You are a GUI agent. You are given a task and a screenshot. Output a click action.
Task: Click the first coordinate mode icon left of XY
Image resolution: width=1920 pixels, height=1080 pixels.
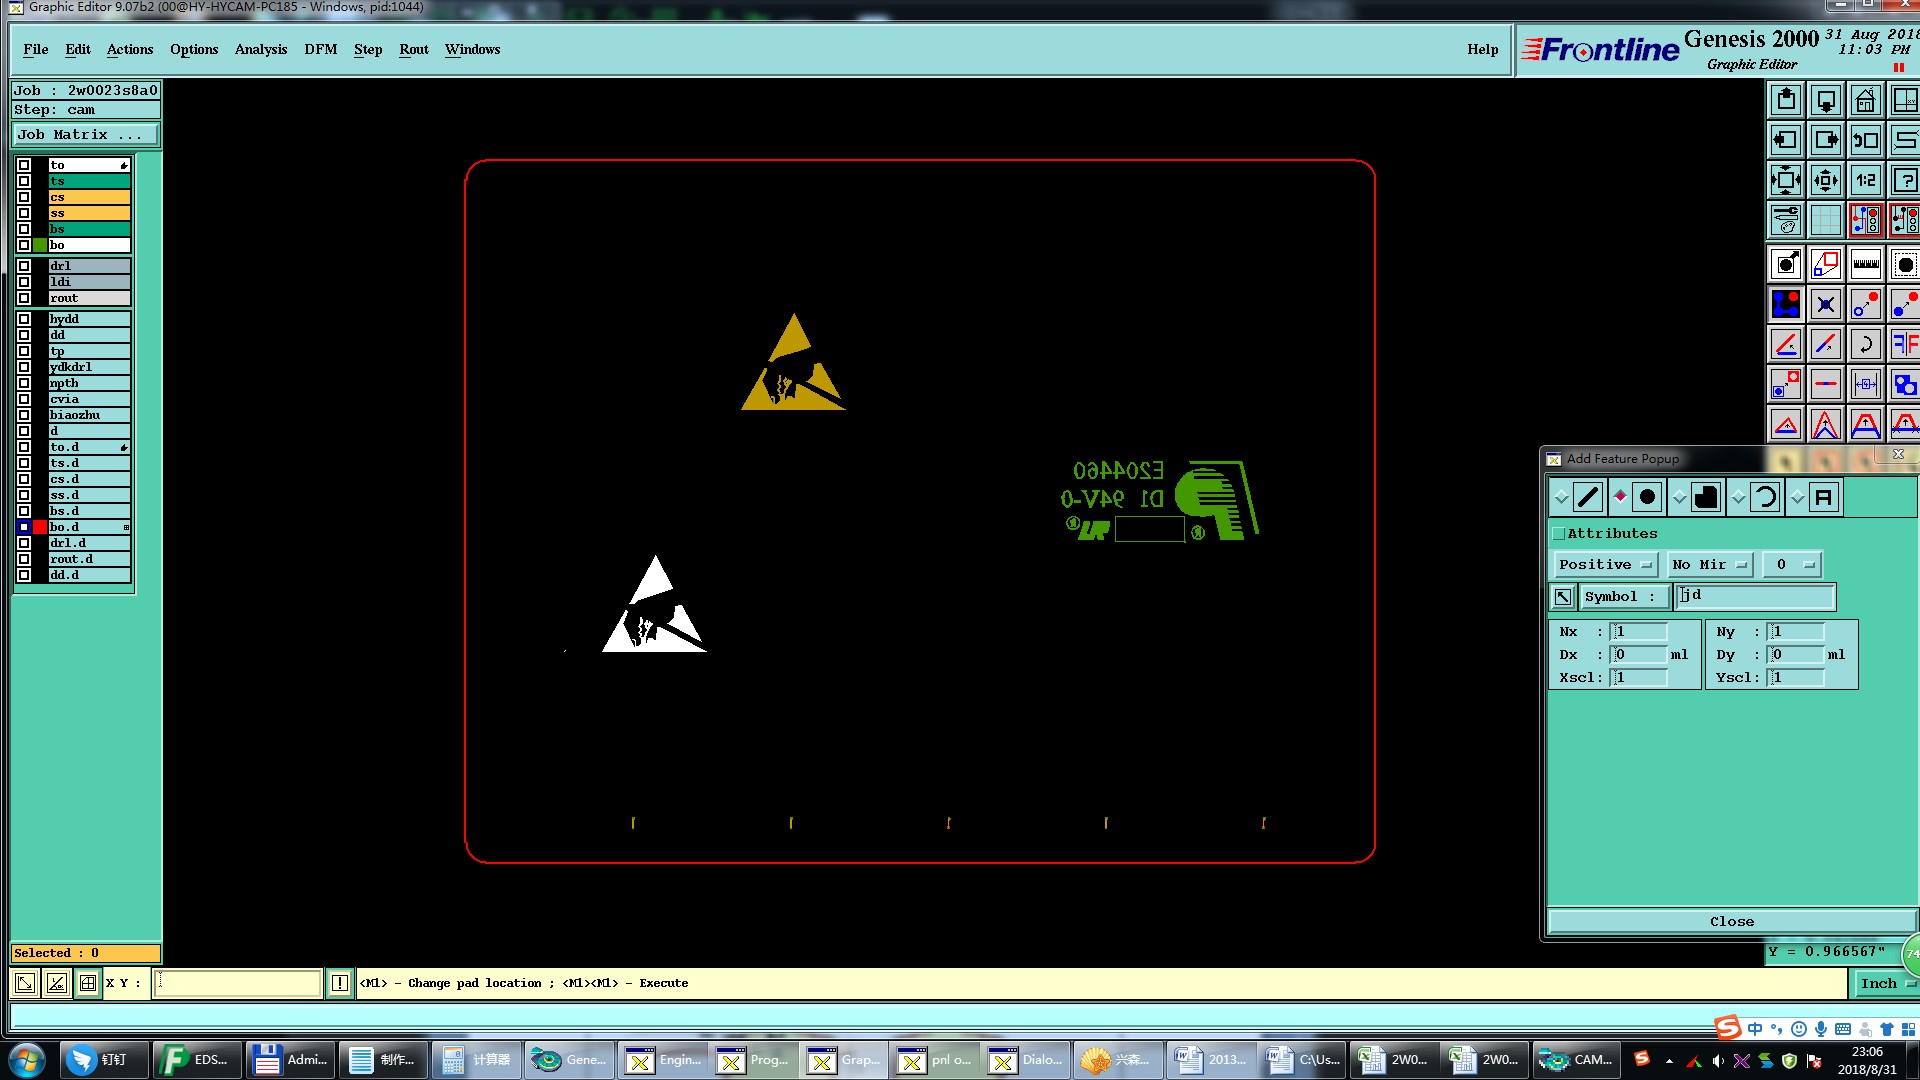(25, 983)
